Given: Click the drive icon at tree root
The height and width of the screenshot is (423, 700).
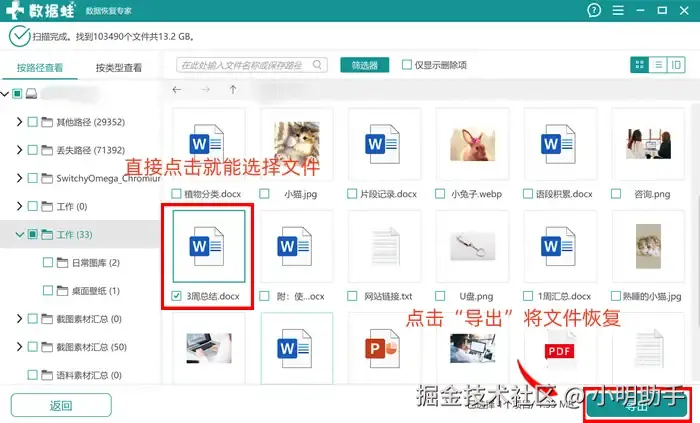Looking at the screenshot, I should [31, 94].
